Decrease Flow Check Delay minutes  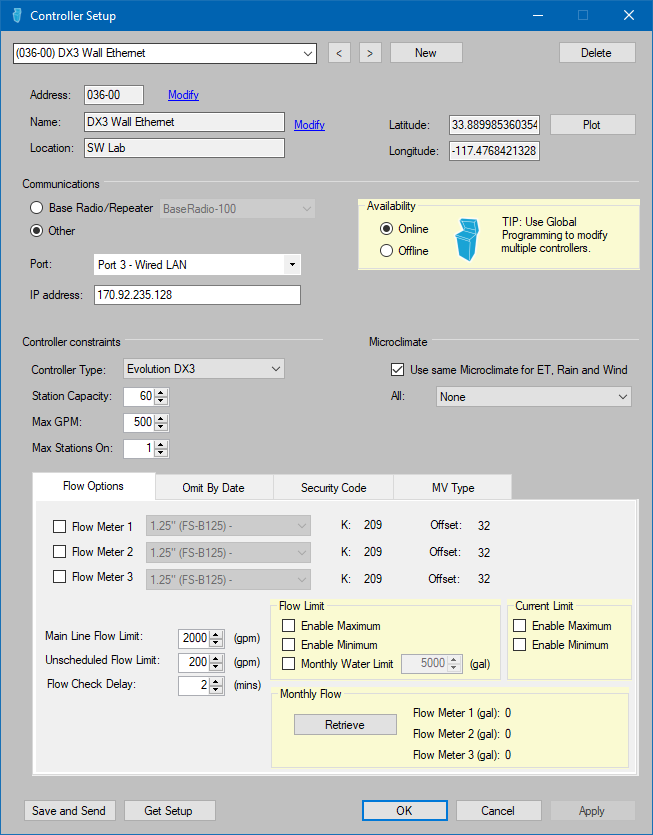click(216, 690)
